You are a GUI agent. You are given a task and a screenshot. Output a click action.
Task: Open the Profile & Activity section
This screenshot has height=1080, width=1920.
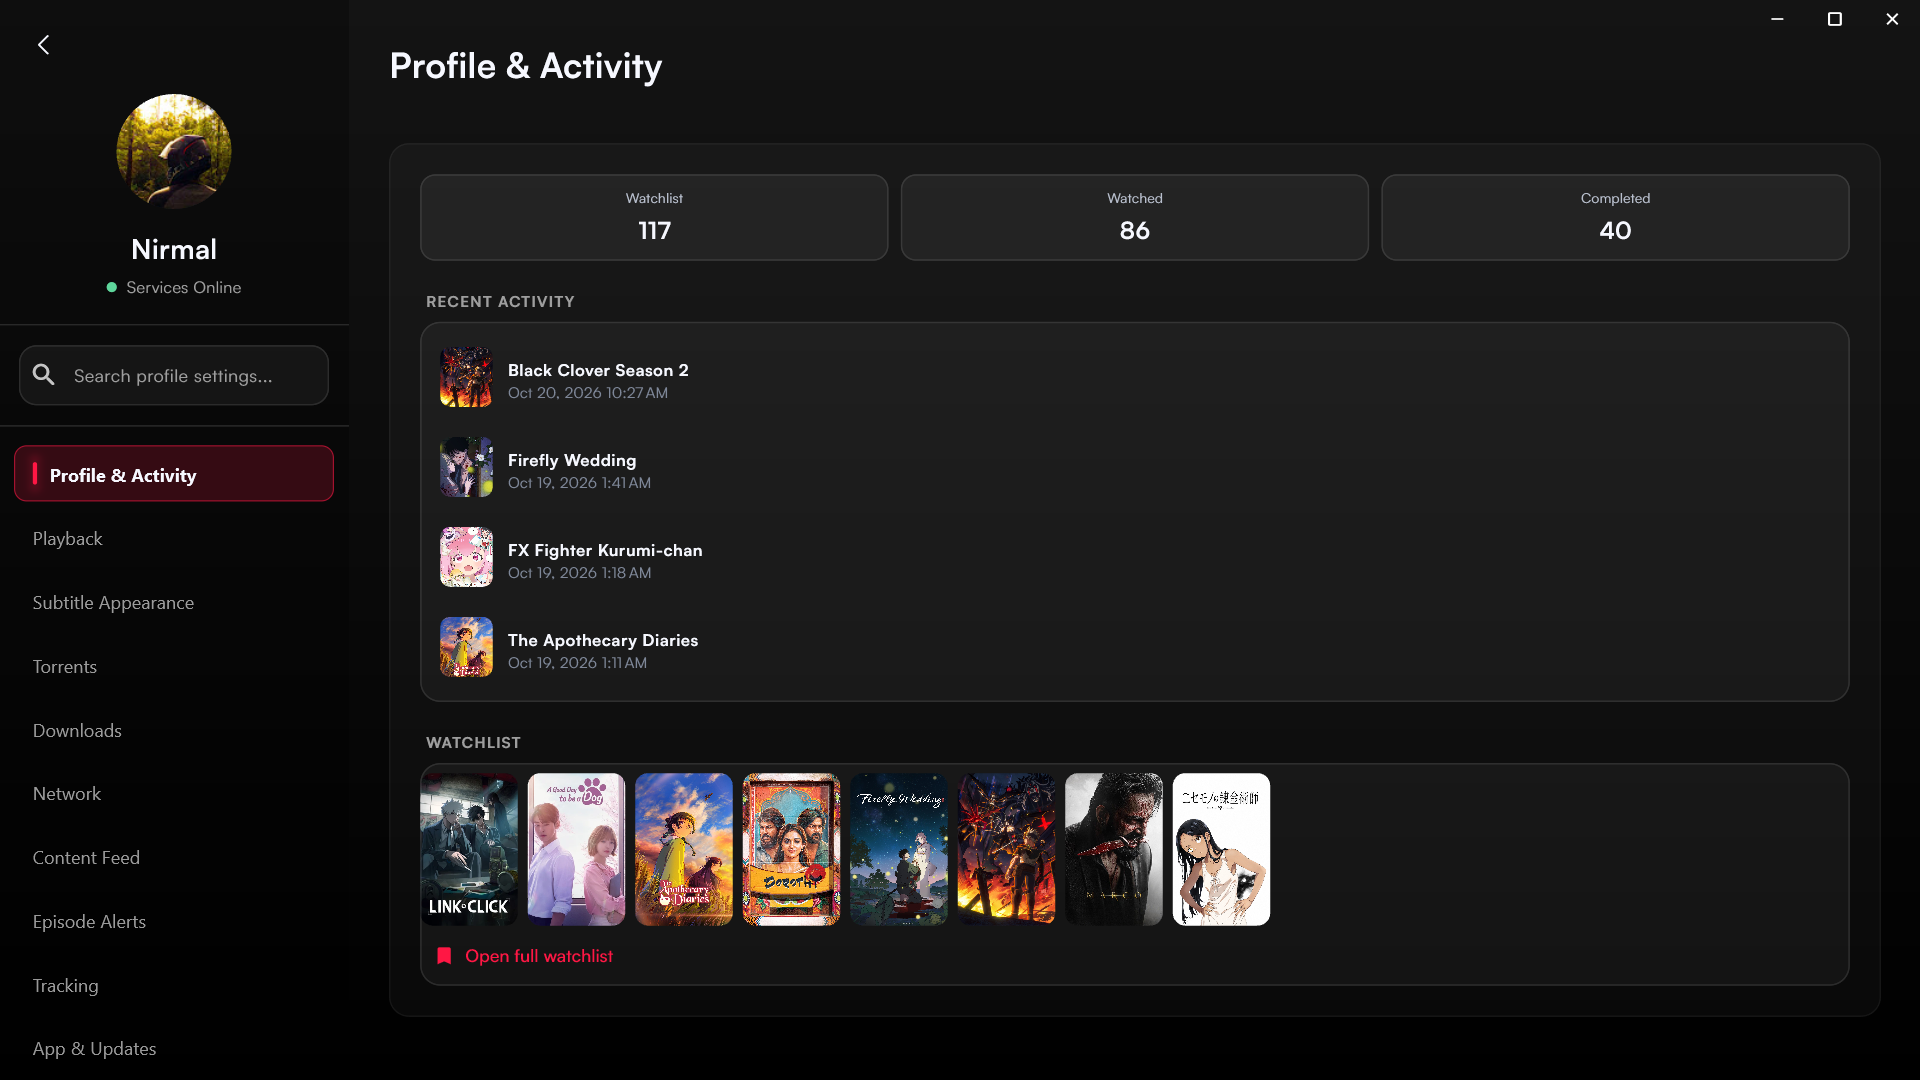(174, 474)
